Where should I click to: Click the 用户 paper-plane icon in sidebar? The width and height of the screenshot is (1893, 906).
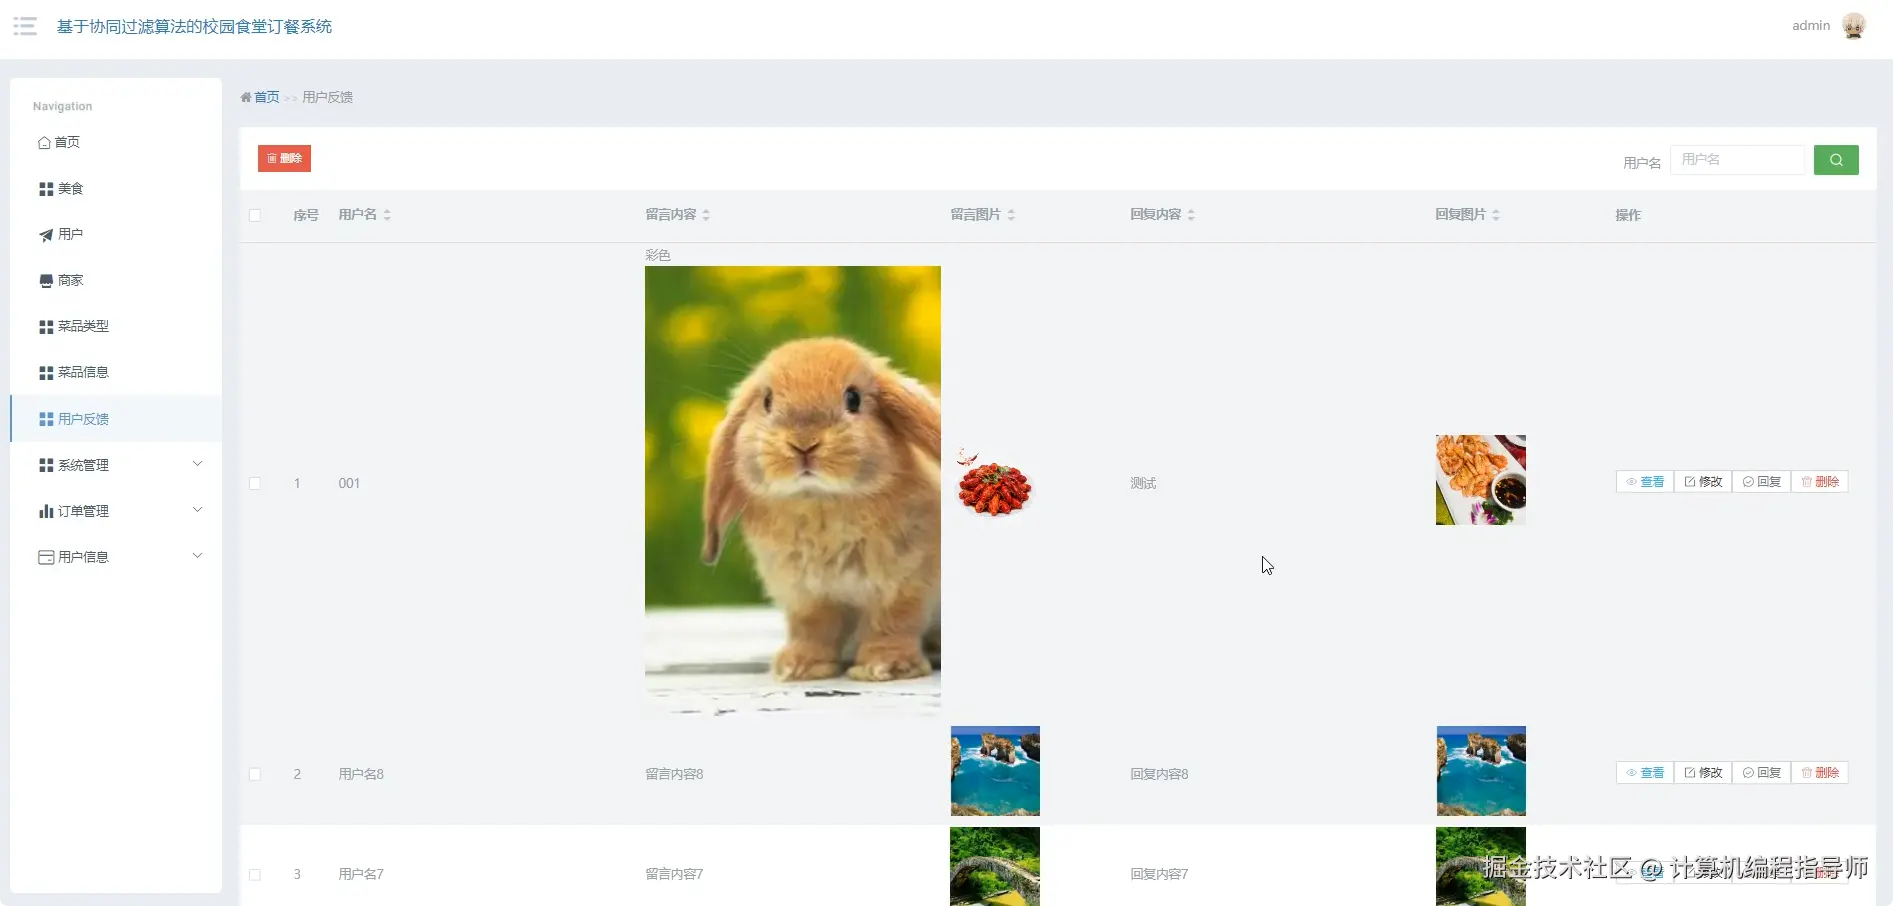(46, 235)
